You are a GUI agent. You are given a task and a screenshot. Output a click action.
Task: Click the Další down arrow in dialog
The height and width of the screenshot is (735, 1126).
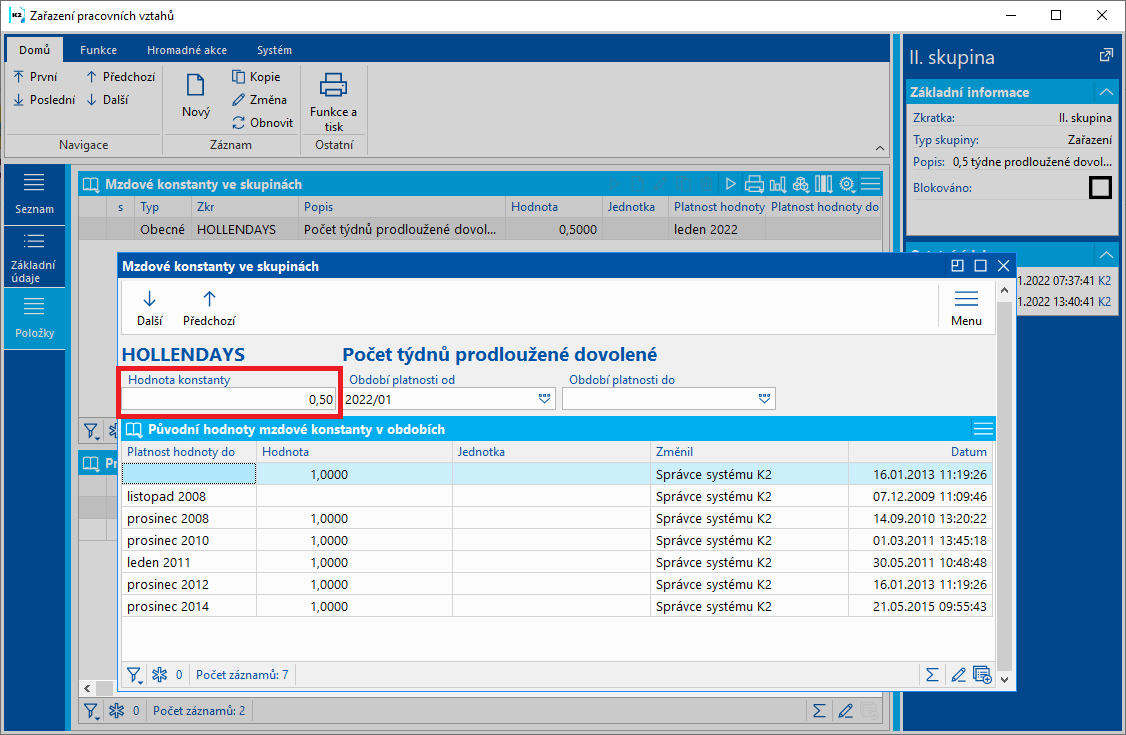coord(149,299)
